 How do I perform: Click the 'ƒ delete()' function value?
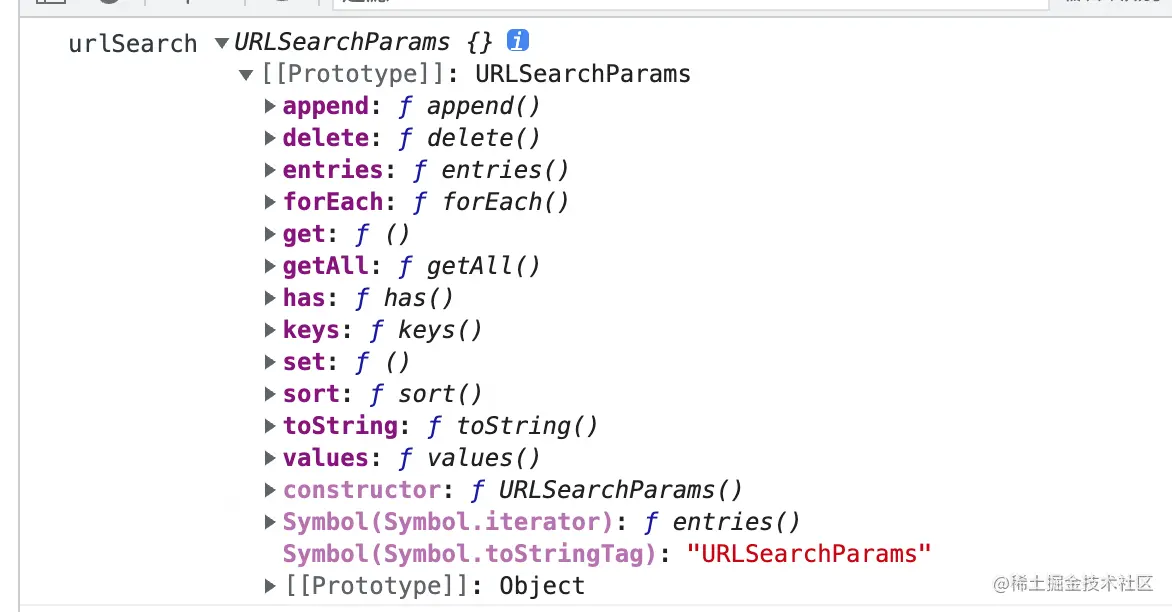pyautogui.click(x=469, y=138)
